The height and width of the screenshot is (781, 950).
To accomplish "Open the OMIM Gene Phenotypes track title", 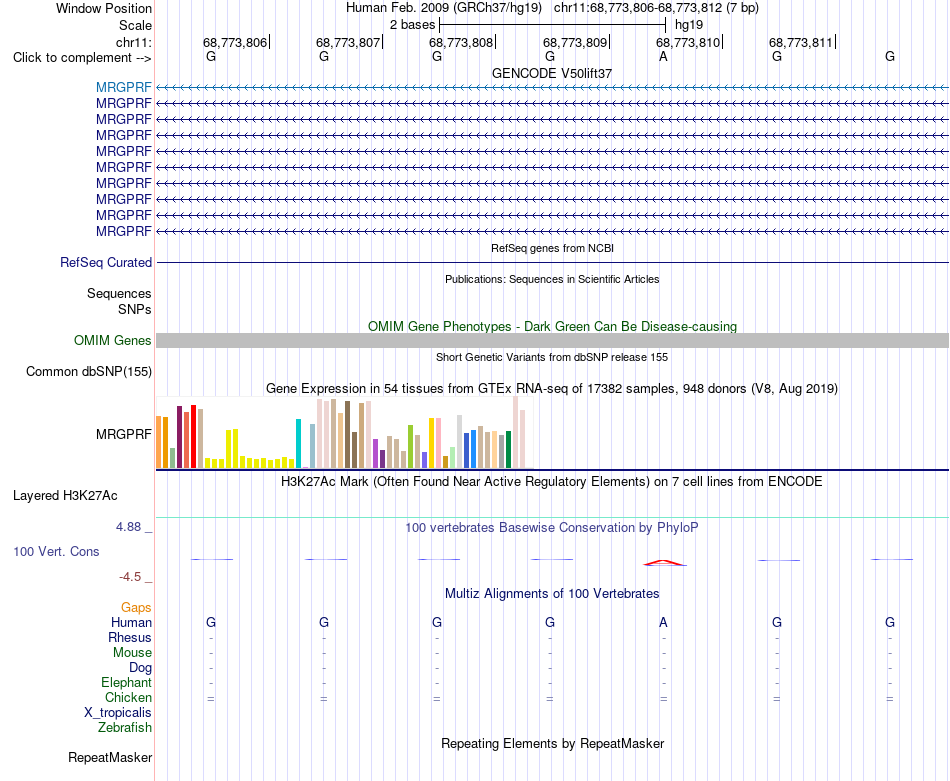I will (552, 327).
